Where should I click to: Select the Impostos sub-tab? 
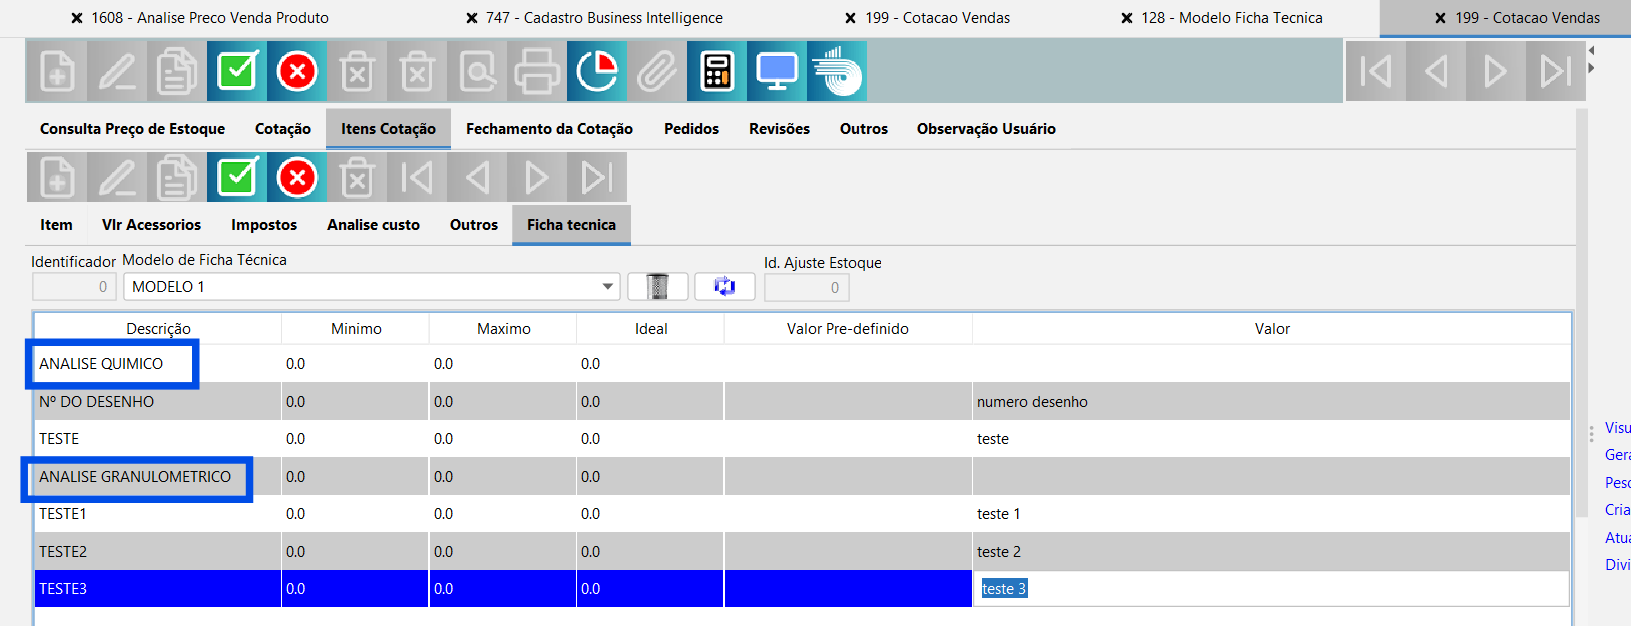tap(264, 225)
